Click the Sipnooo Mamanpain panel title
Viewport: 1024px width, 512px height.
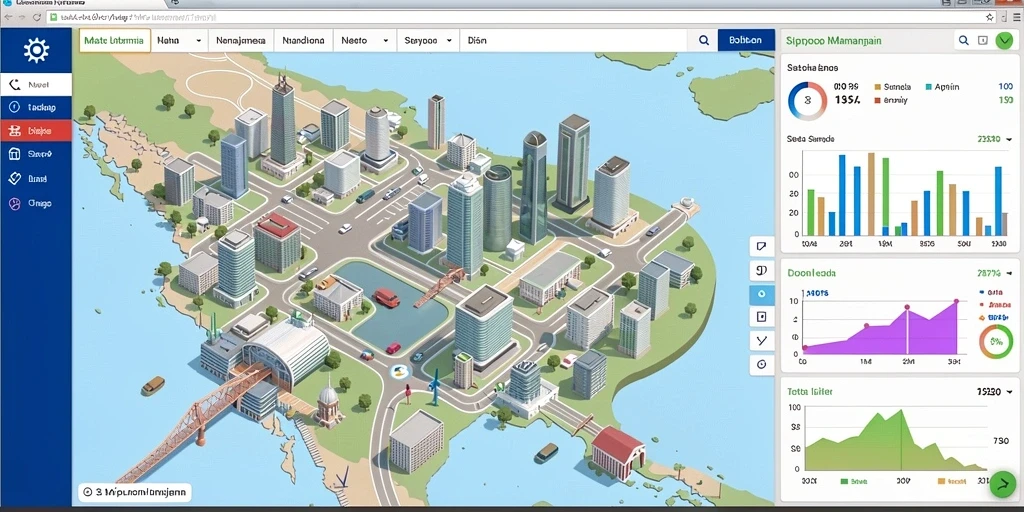[x=834, y=40]
